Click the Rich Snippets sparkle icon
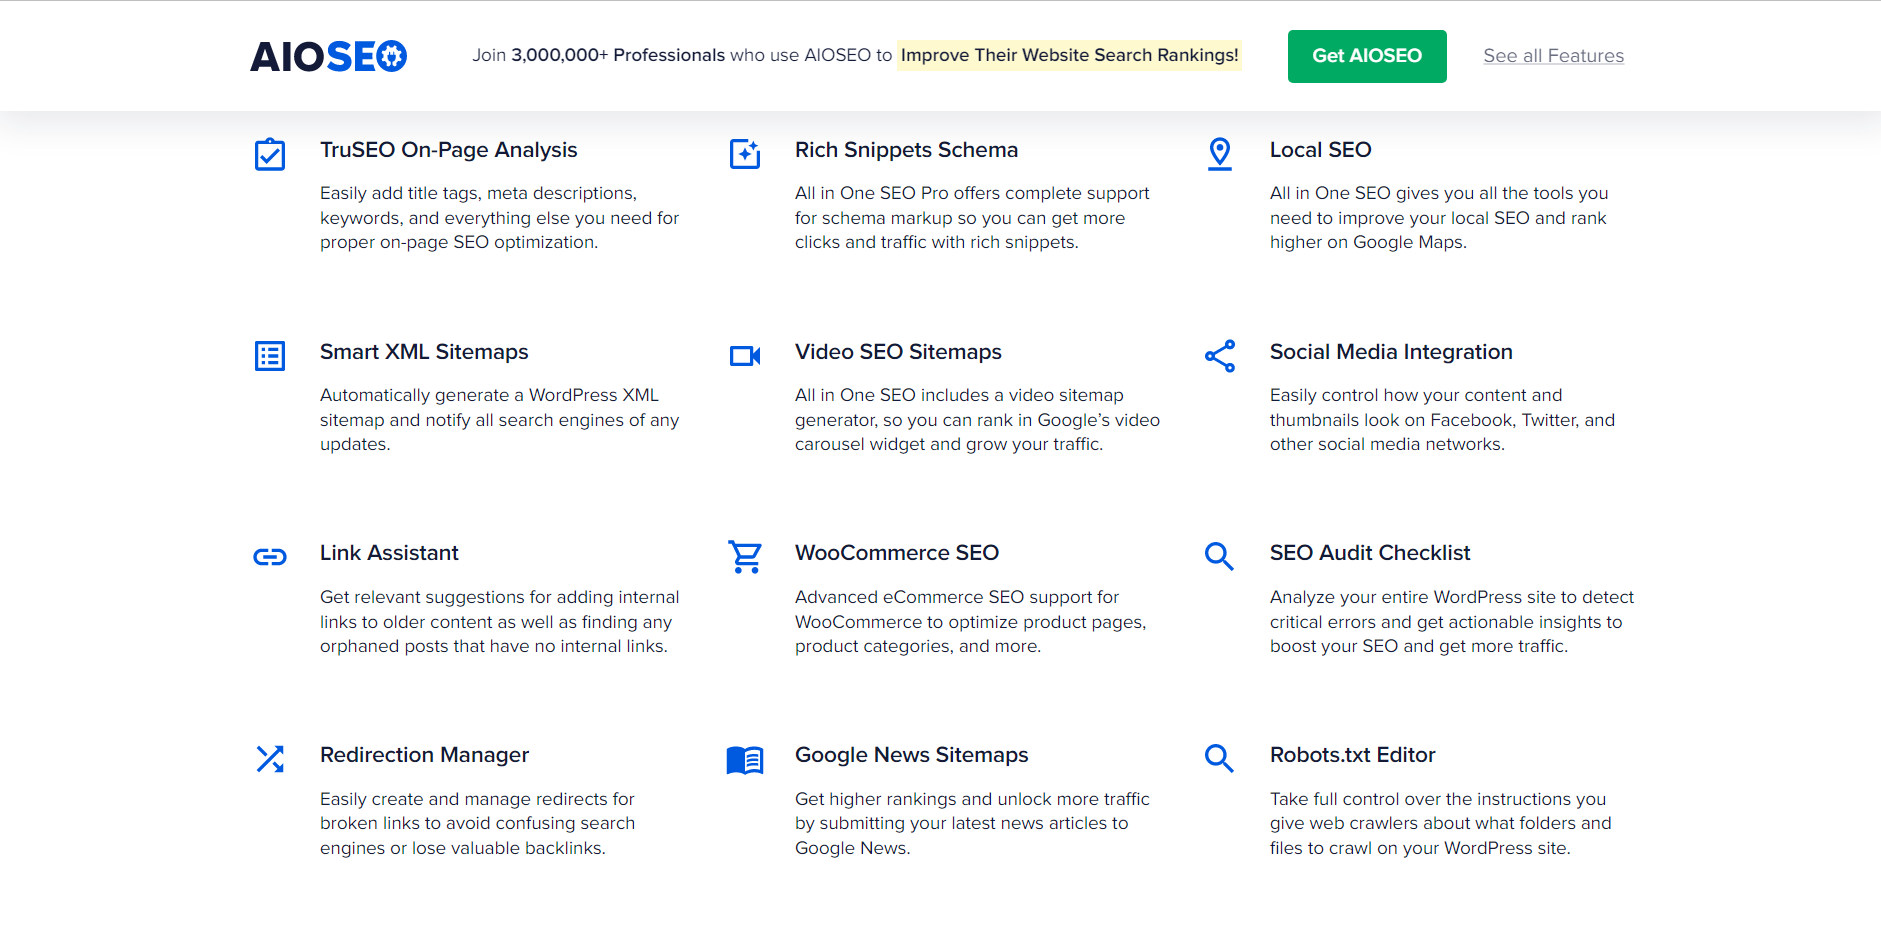Viewport: 1881px width, 930px height. (745, 154)
